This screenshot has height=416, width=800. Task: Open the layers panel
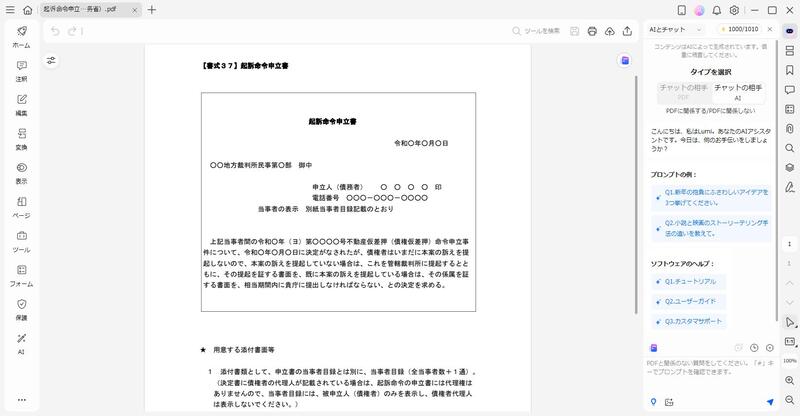pyautogui.click(x=790, y=167)
